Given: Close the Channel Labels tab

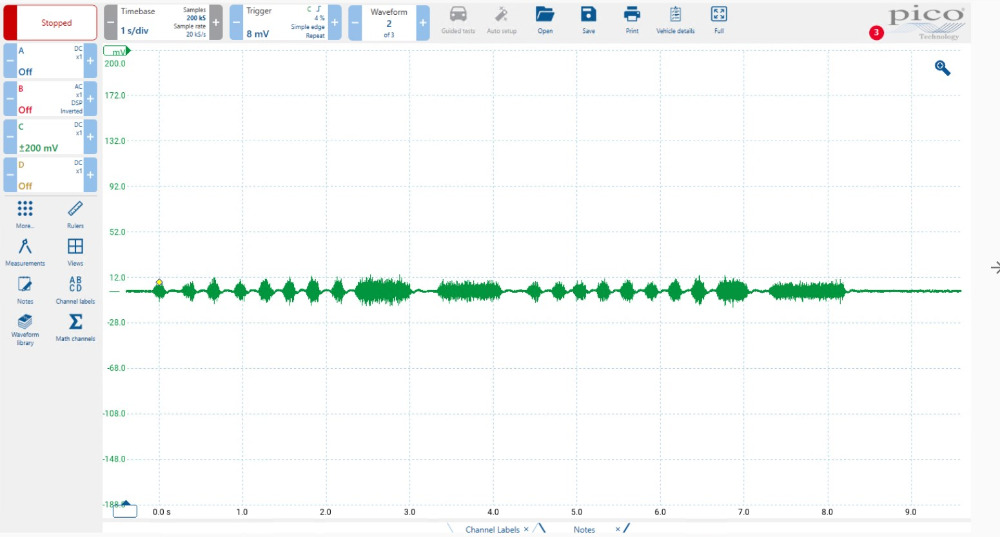Looking at the screenshot, I should point(526,529).
